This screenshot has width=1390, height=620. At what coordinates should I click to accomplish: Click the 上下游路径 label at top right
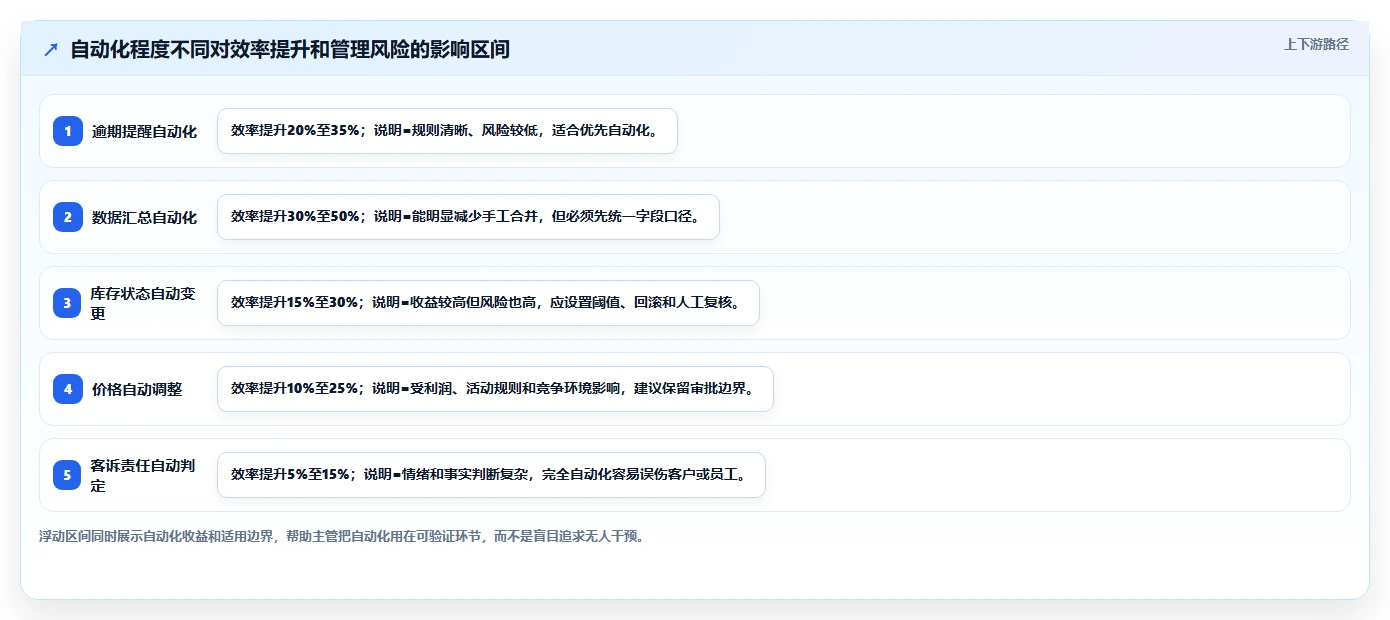1316,44
